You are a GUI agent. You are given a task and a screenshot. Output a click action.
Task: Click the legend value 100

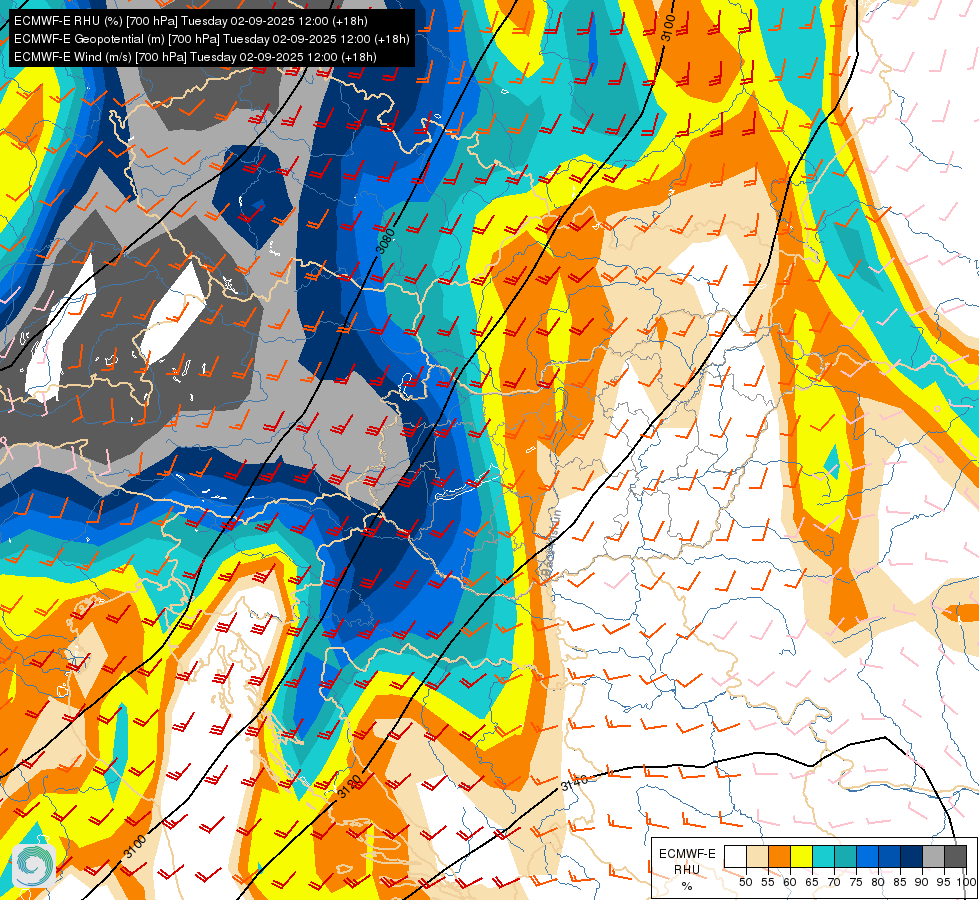(965, 882)
